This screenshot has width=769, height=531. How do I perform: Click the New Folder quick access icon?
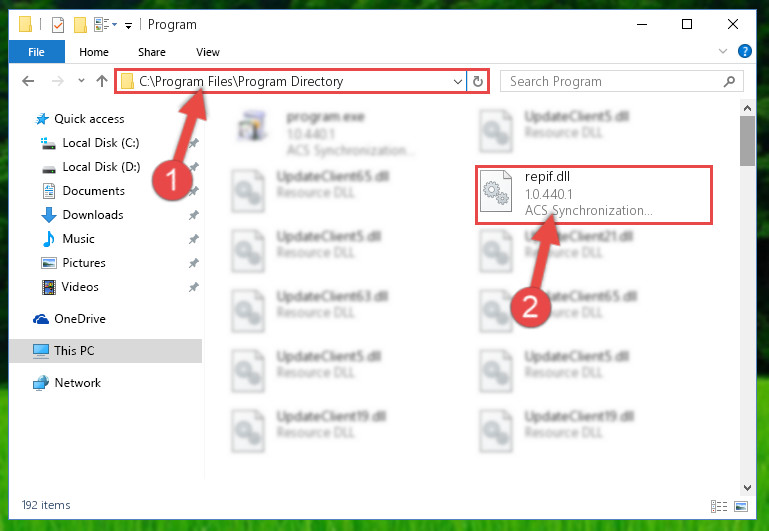80,24
